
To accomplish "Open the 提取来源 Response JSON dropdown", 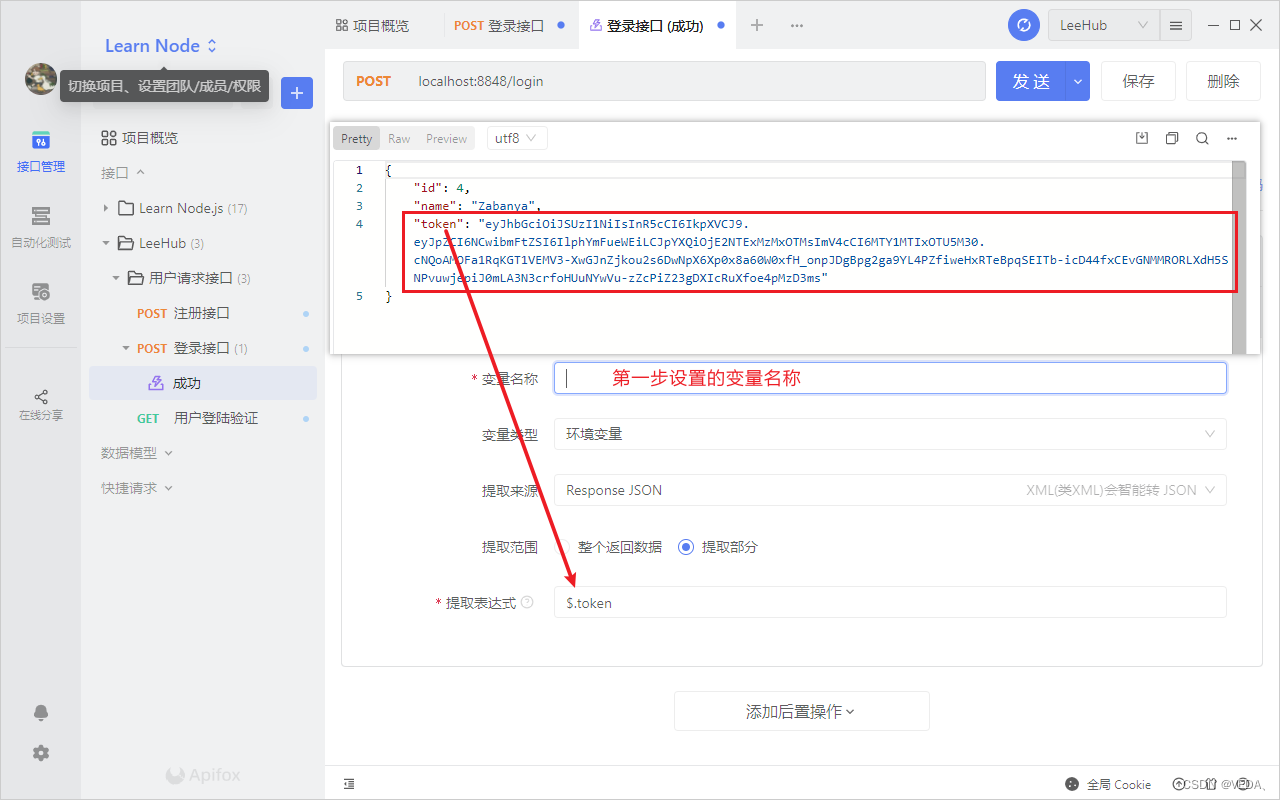I will (890, 490).
